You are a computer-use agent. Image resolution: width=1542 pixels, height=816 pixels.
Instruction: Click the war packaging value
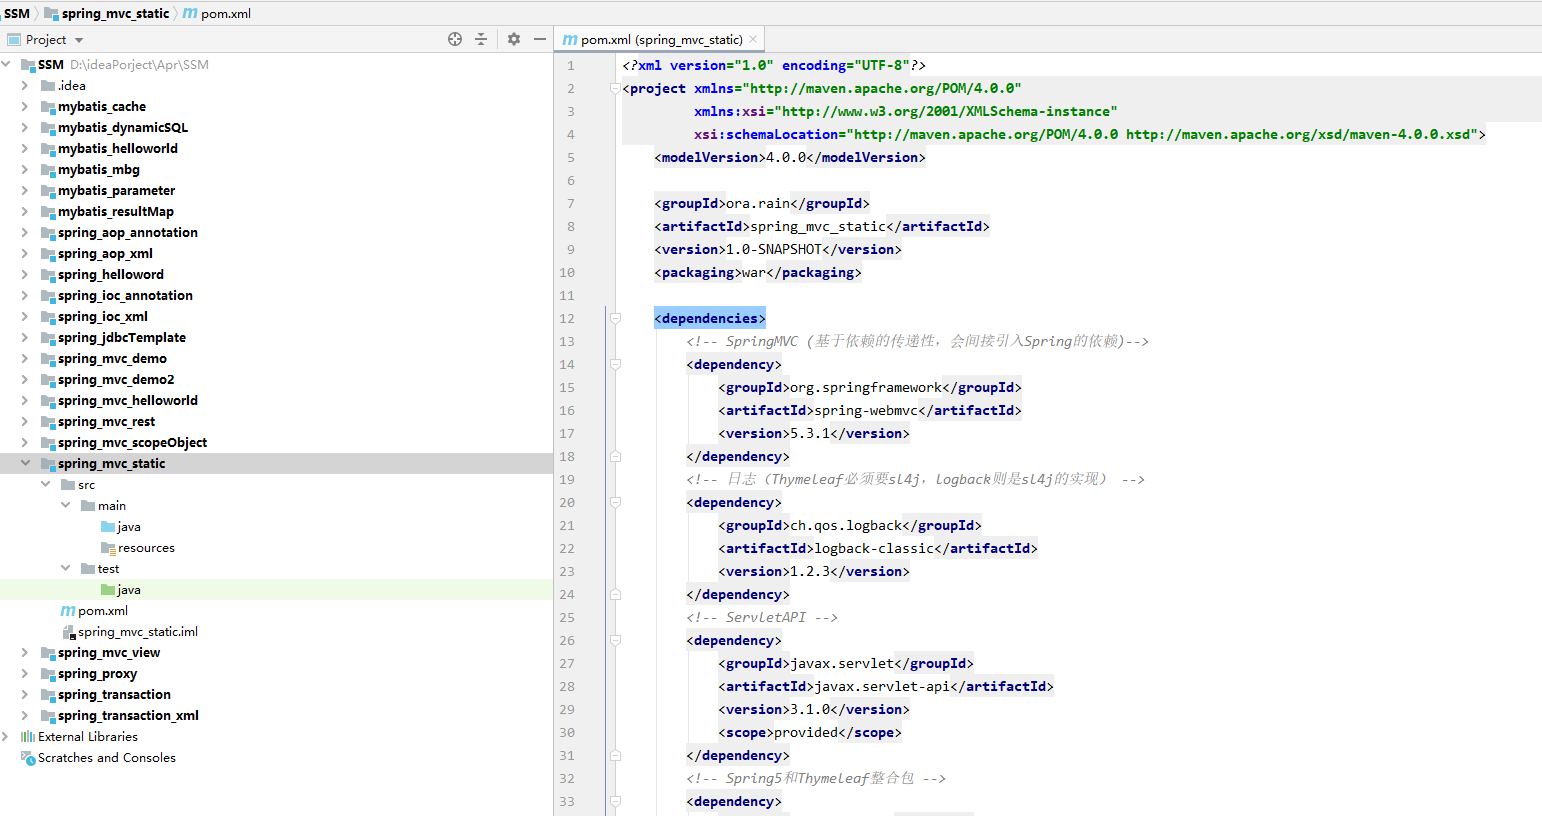click(754, 272)
